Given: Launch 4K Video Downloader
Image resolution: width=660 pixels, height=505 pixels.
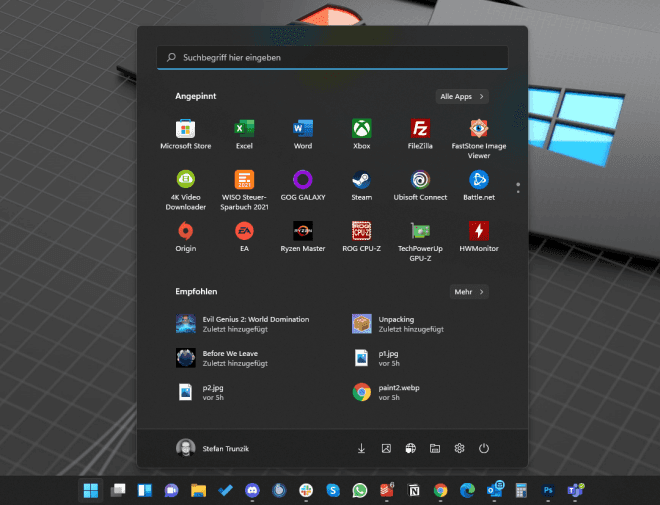Looking at the screenshot, I should (x=186, y=190).
